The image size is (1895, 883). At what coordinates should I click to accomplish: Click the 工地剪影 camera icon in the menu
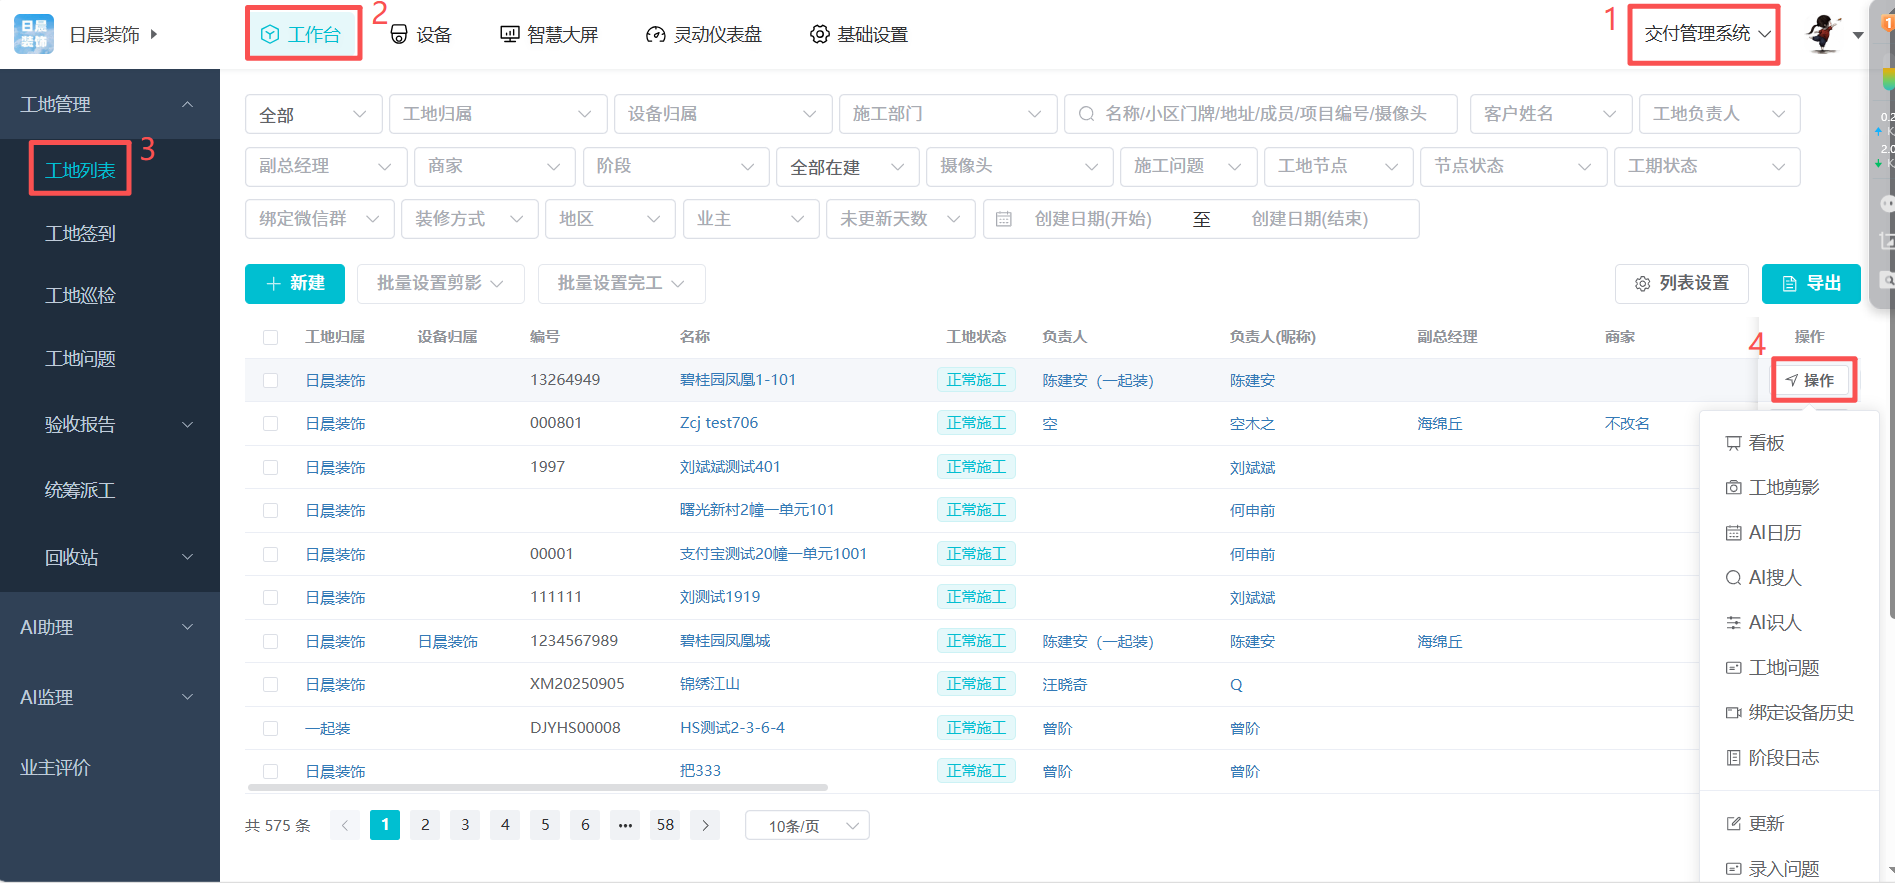1733,488
